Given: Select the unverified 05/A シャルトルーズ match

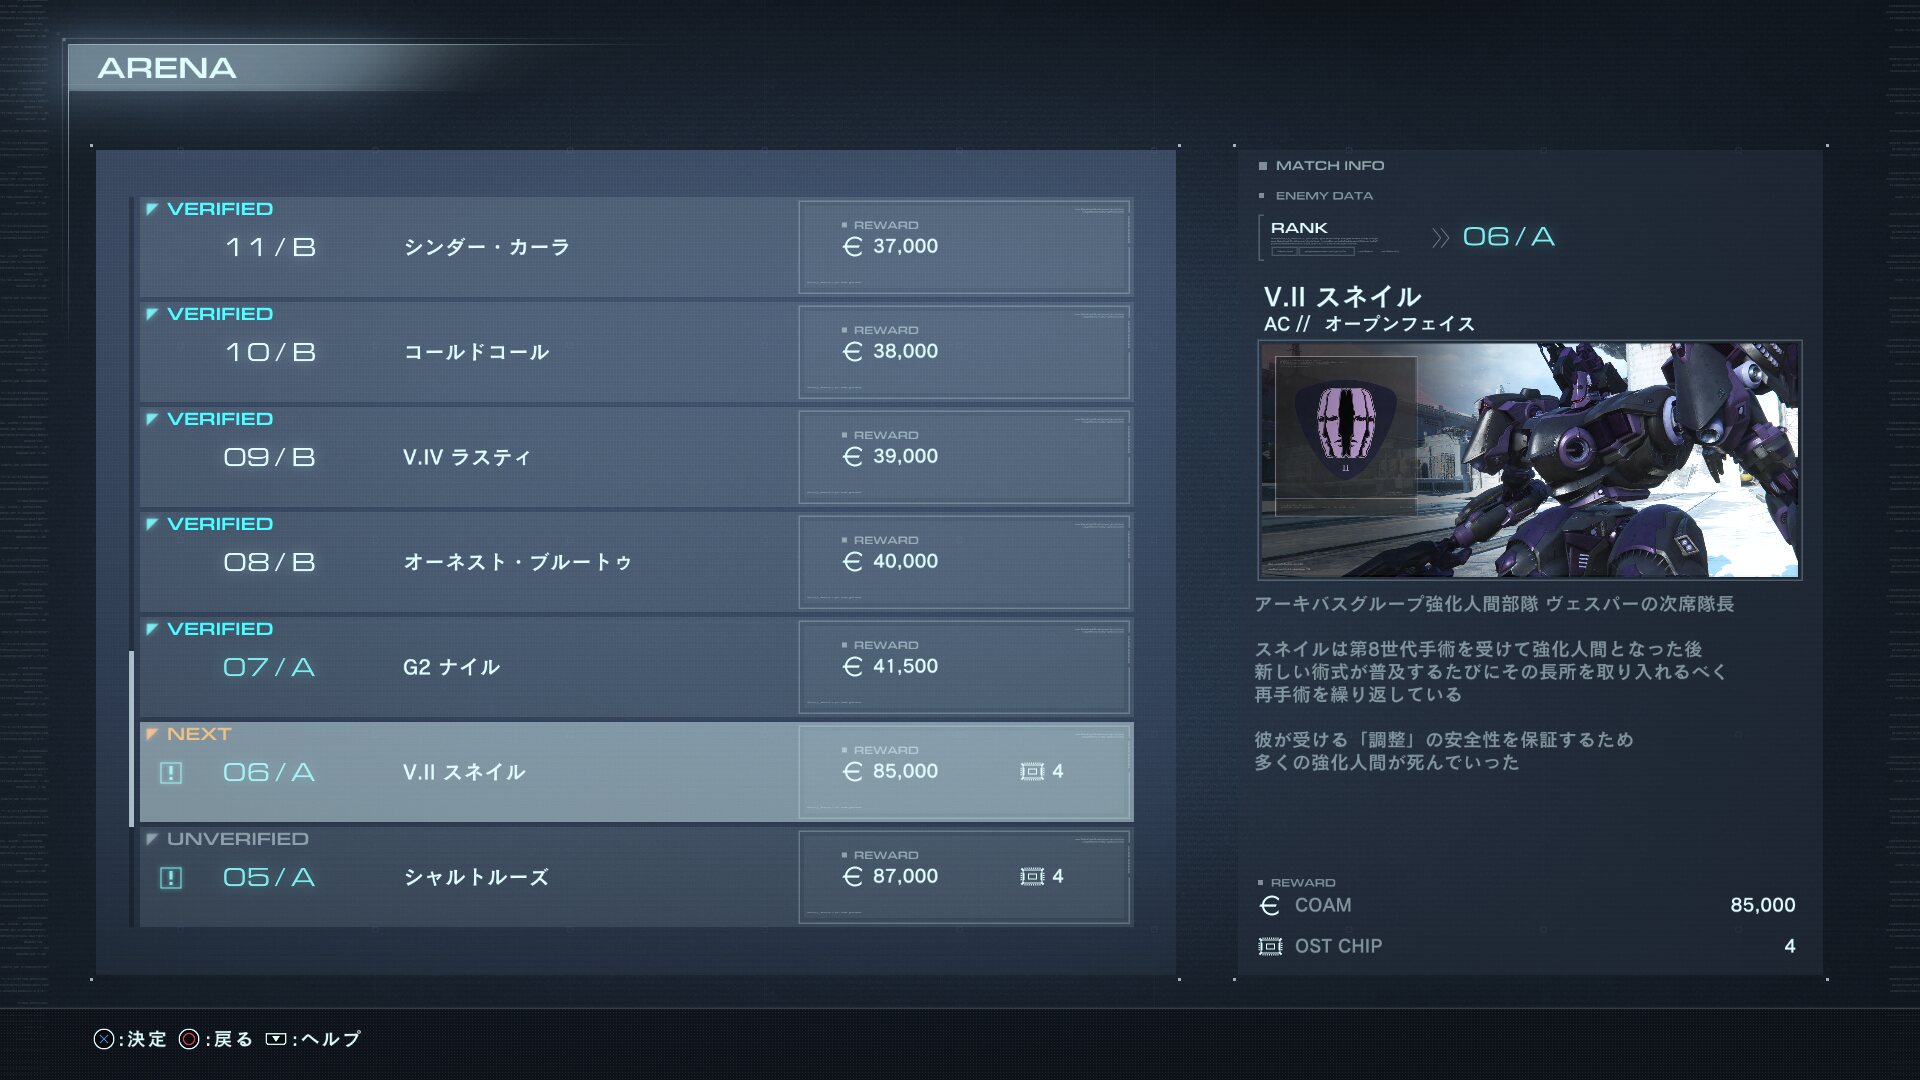Looking at the screenshot, I should 636,877.
